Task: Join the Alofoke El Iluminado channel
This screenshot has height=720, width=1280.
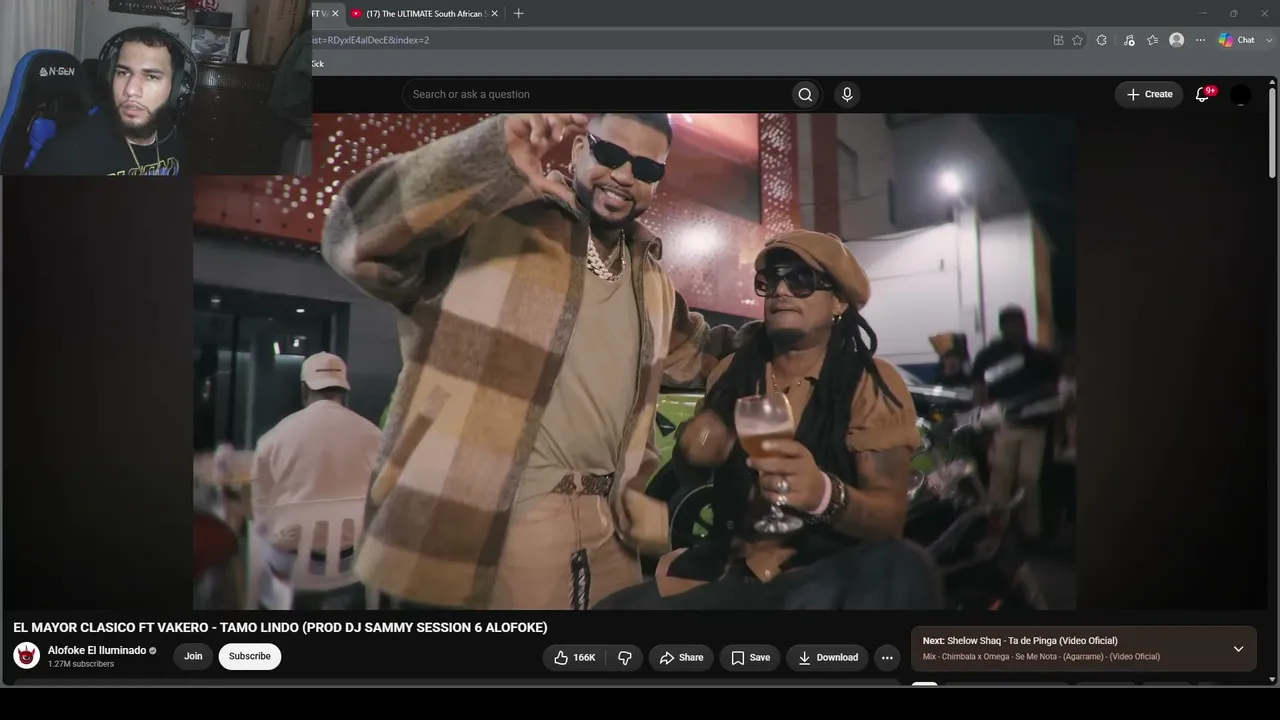Action: (193, 656)
